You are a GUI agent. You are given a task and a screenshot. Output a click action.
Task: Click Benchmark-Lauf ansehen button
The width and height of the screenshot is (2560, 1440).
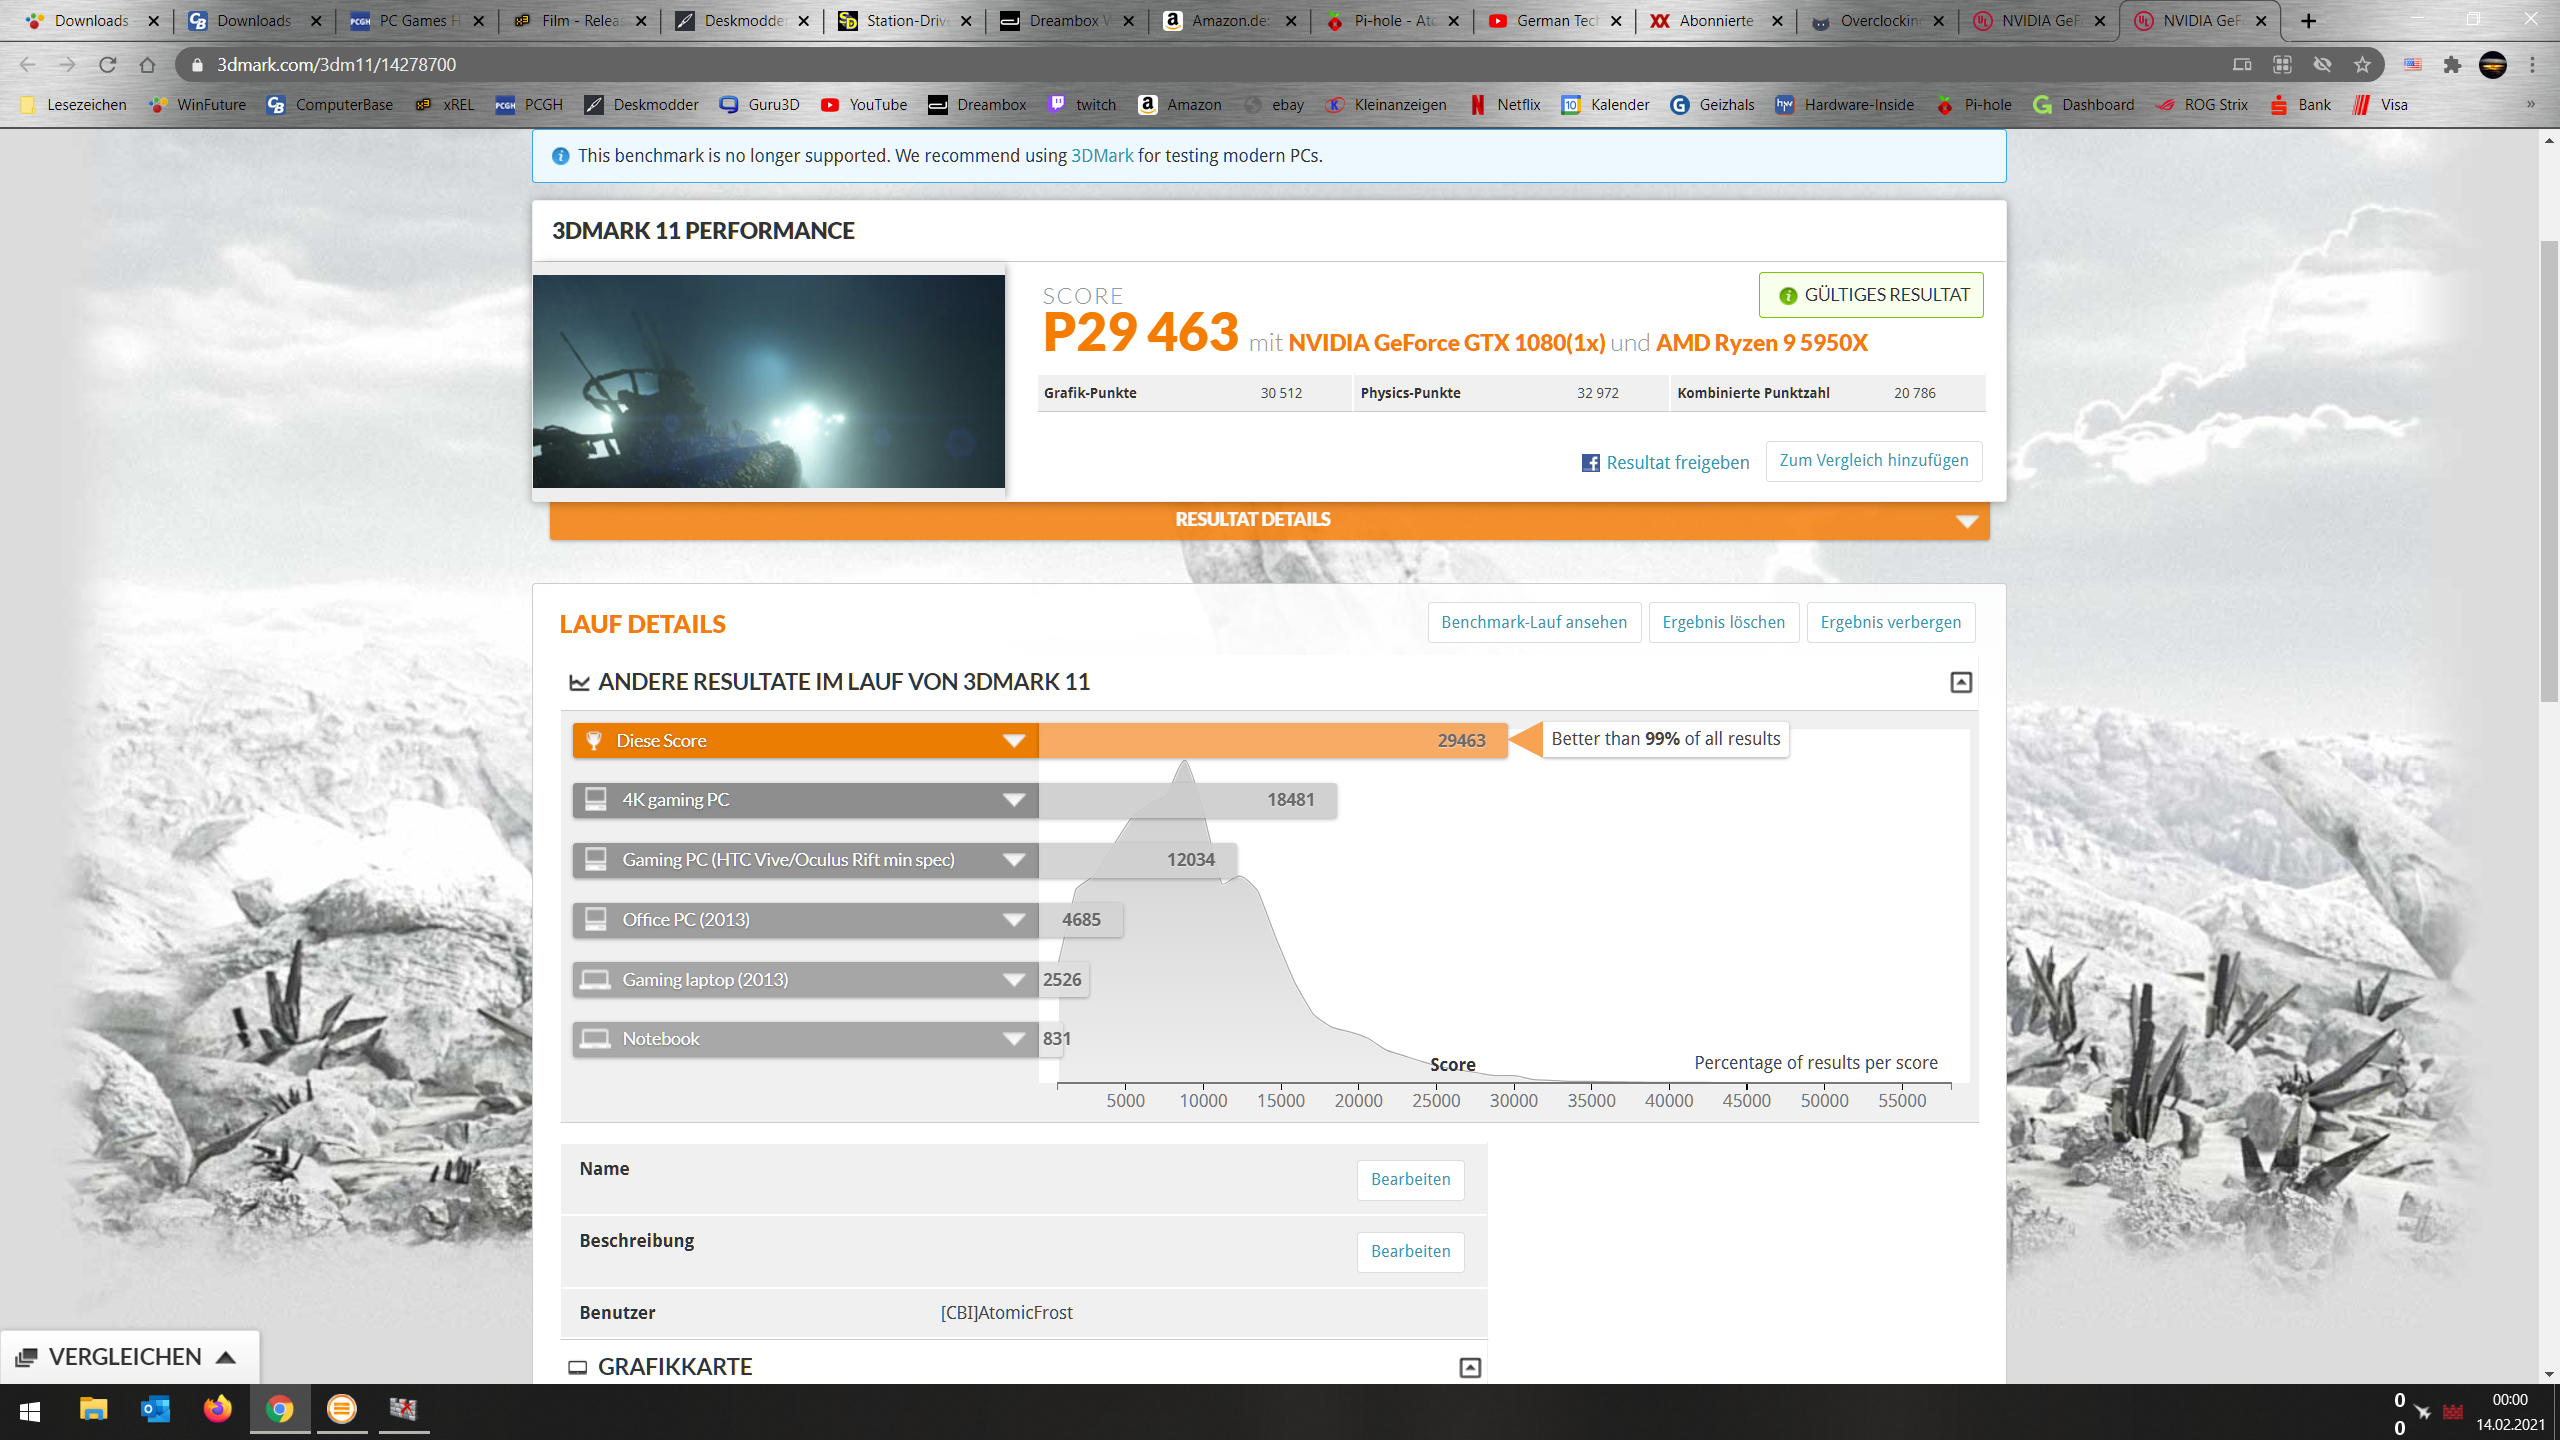click(x=1534, y=623)
